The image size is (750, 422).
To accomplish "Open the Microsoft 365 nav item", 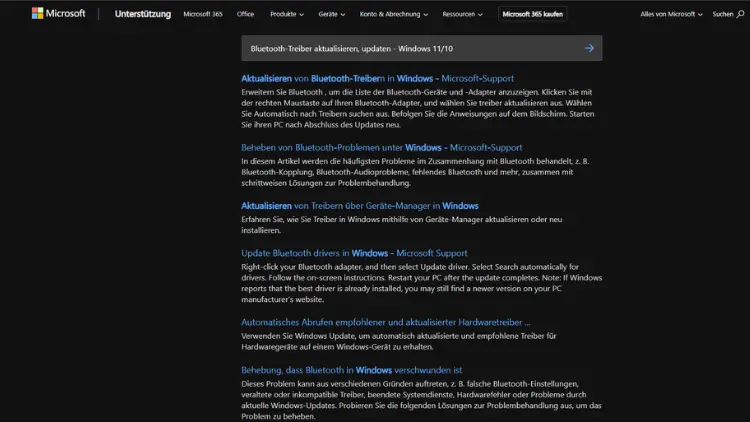I will 203,14.
